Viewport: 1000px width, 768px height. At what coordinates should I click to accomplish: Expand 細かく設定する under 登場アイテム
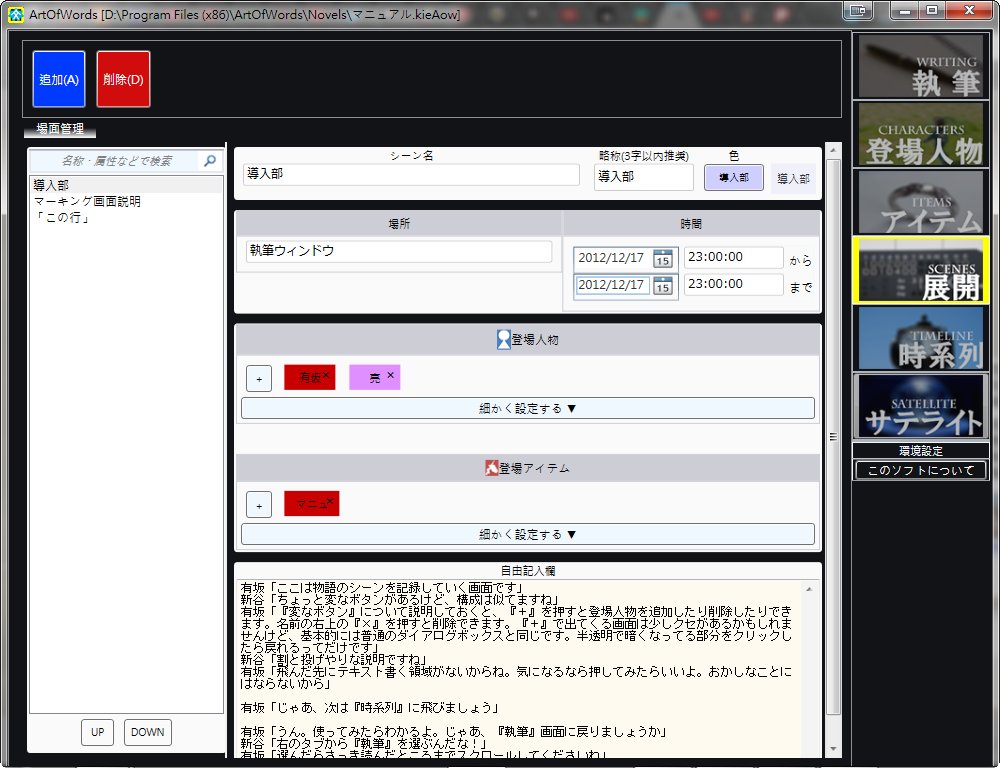(x=527, y=535)
